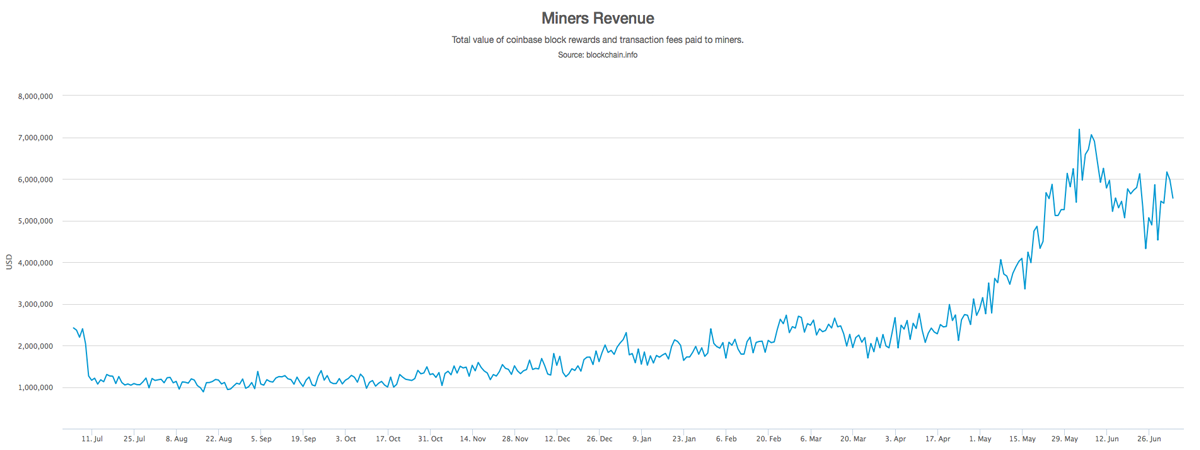This screenshot has height=450, width=1200.
Task: Click the USD y-axis title
Action: coord(9,262)
